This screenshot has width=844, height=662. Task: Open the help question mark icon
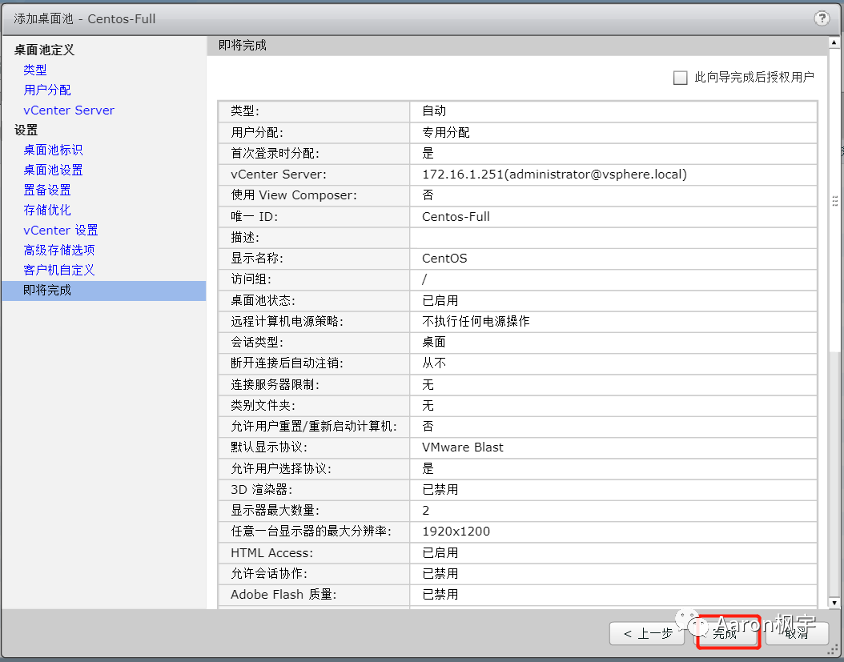pos(821,18)
